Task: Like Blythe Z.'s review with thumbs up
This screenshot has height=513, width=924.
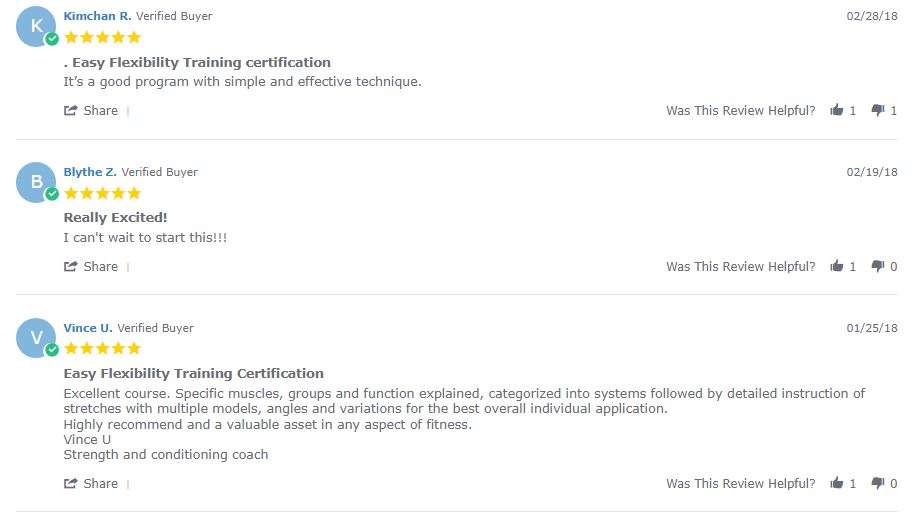Action: 836,266
